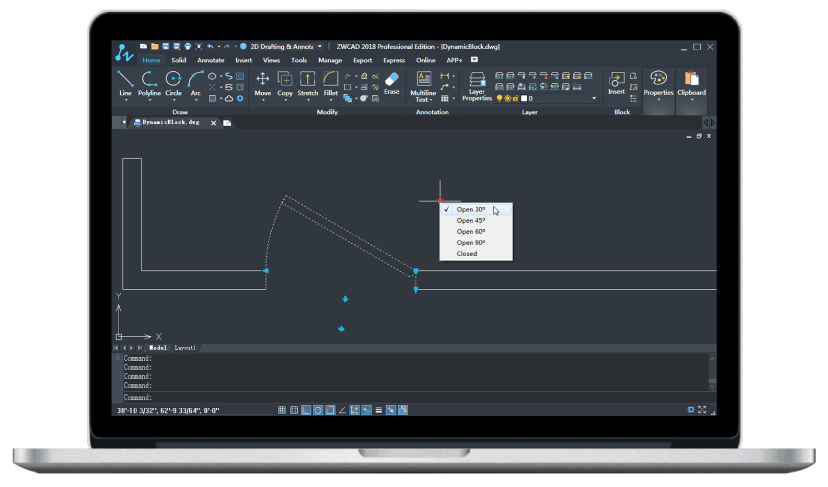828x487 pixels.
Task: Switch to the Annotate ribbon tab
Action: point(211,60)
